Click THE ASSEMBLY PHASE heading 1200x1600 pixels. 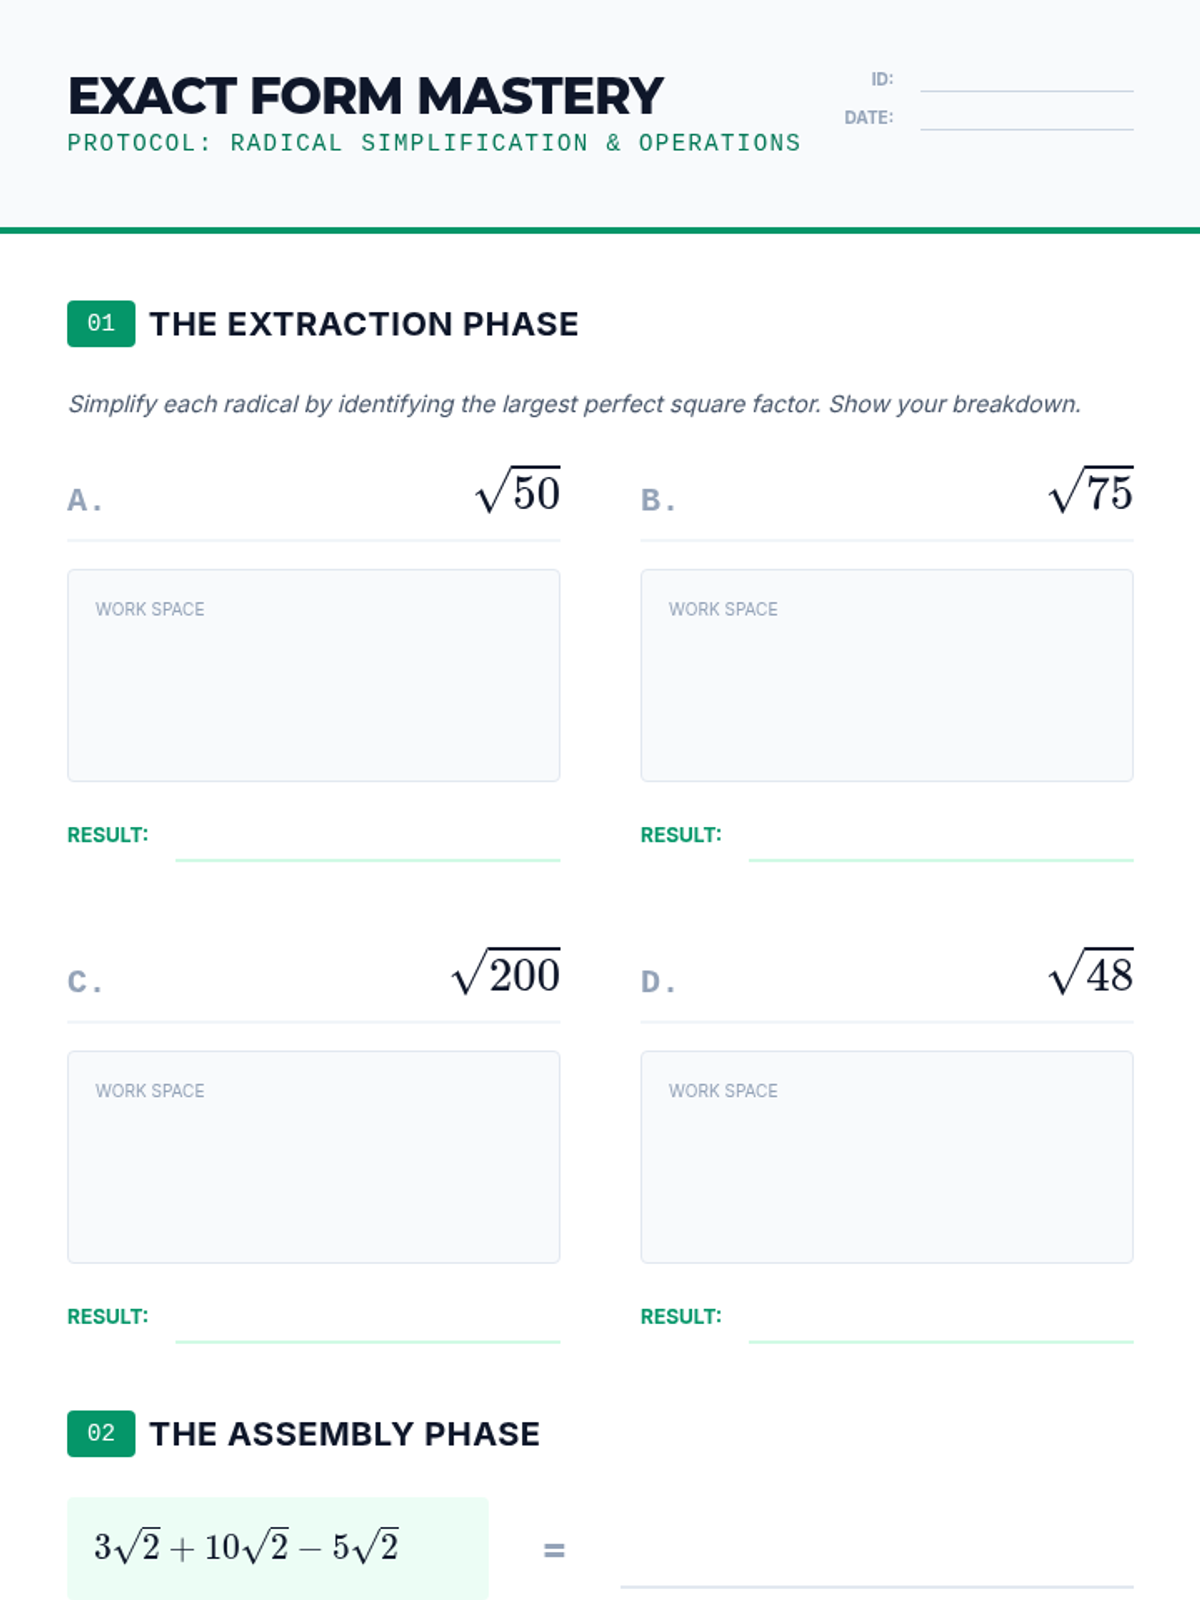click(x=344, y=1434)
